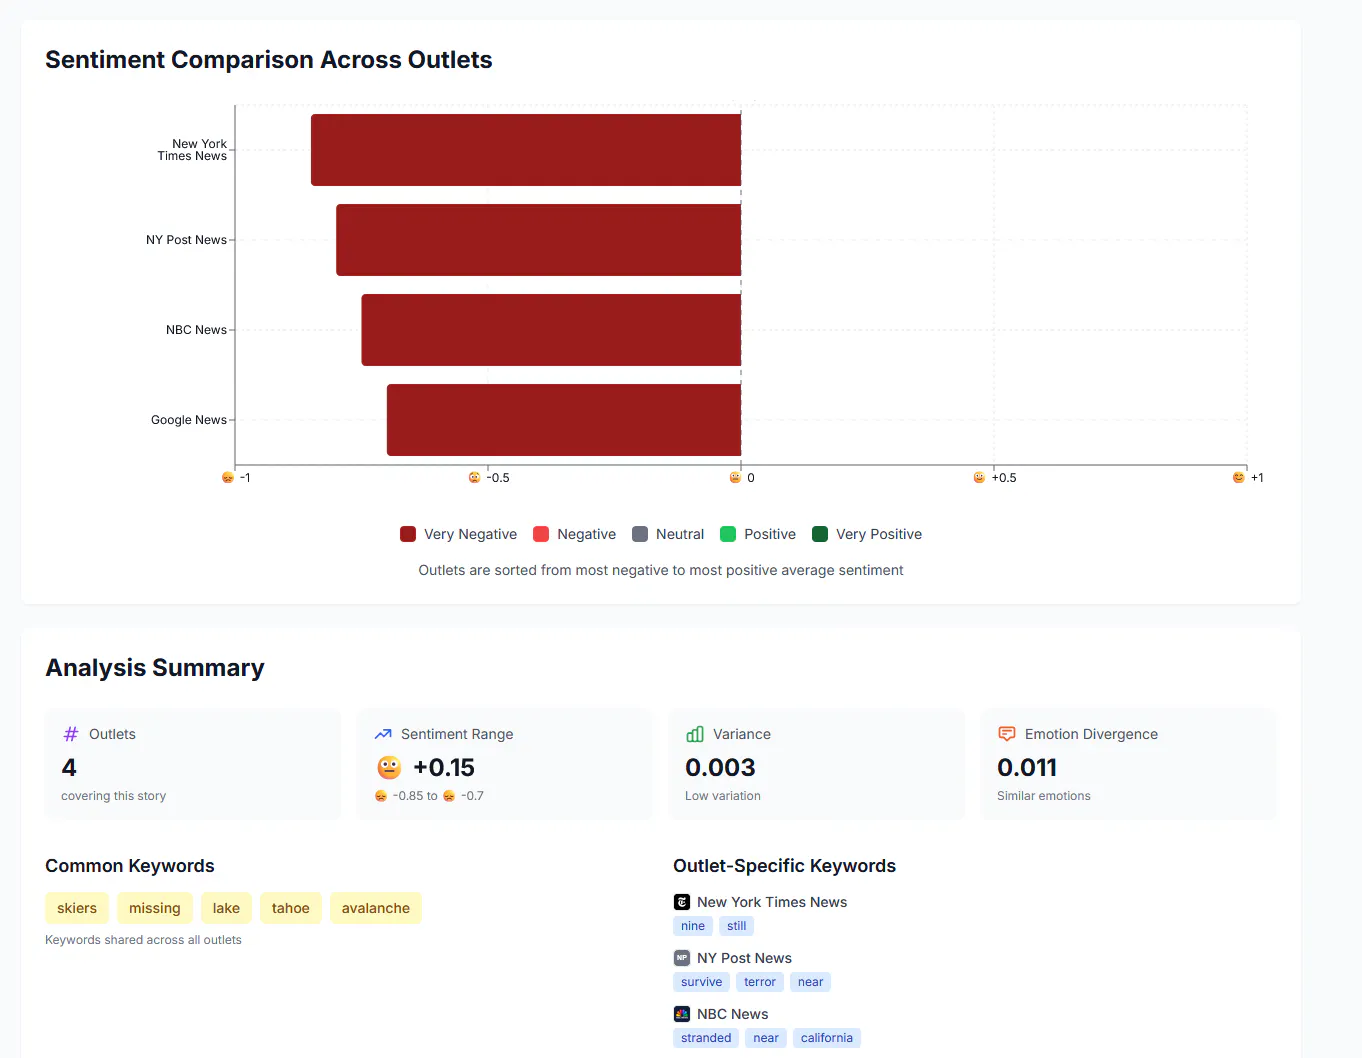
Task: Click the bar chart icon beside Variance
Action: point(695,734)
